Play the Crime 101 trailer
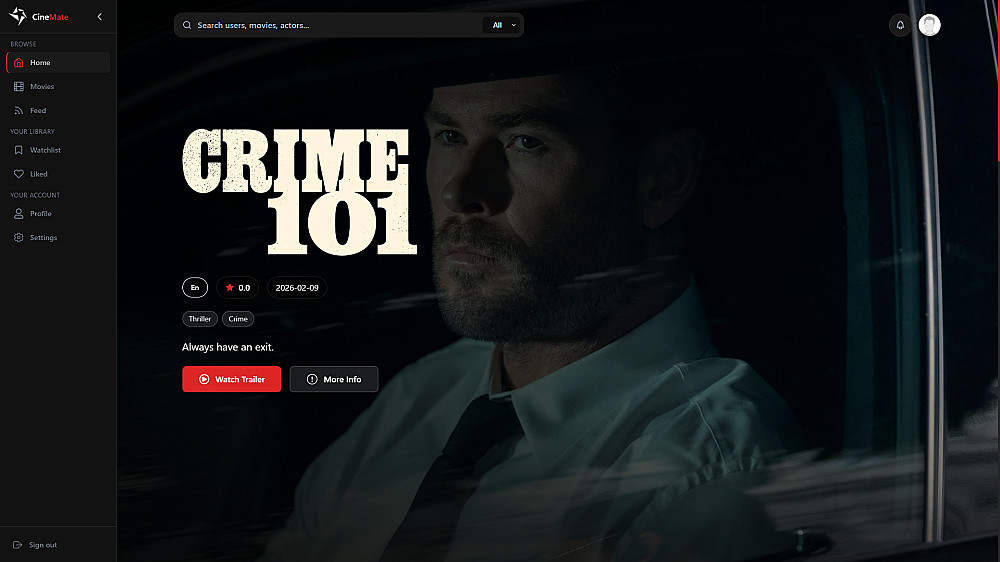The height and width of the screenshot is (562, 1000). [232, 379]
